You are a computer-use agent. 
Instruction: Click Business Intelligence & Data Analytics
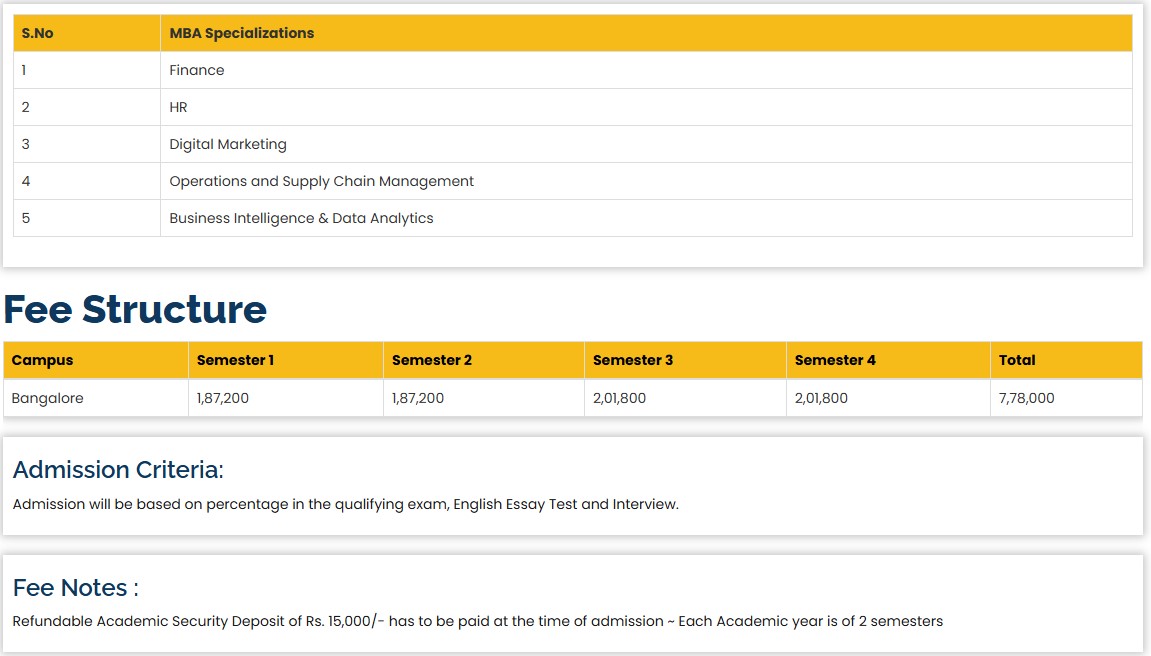coord(301,218)
